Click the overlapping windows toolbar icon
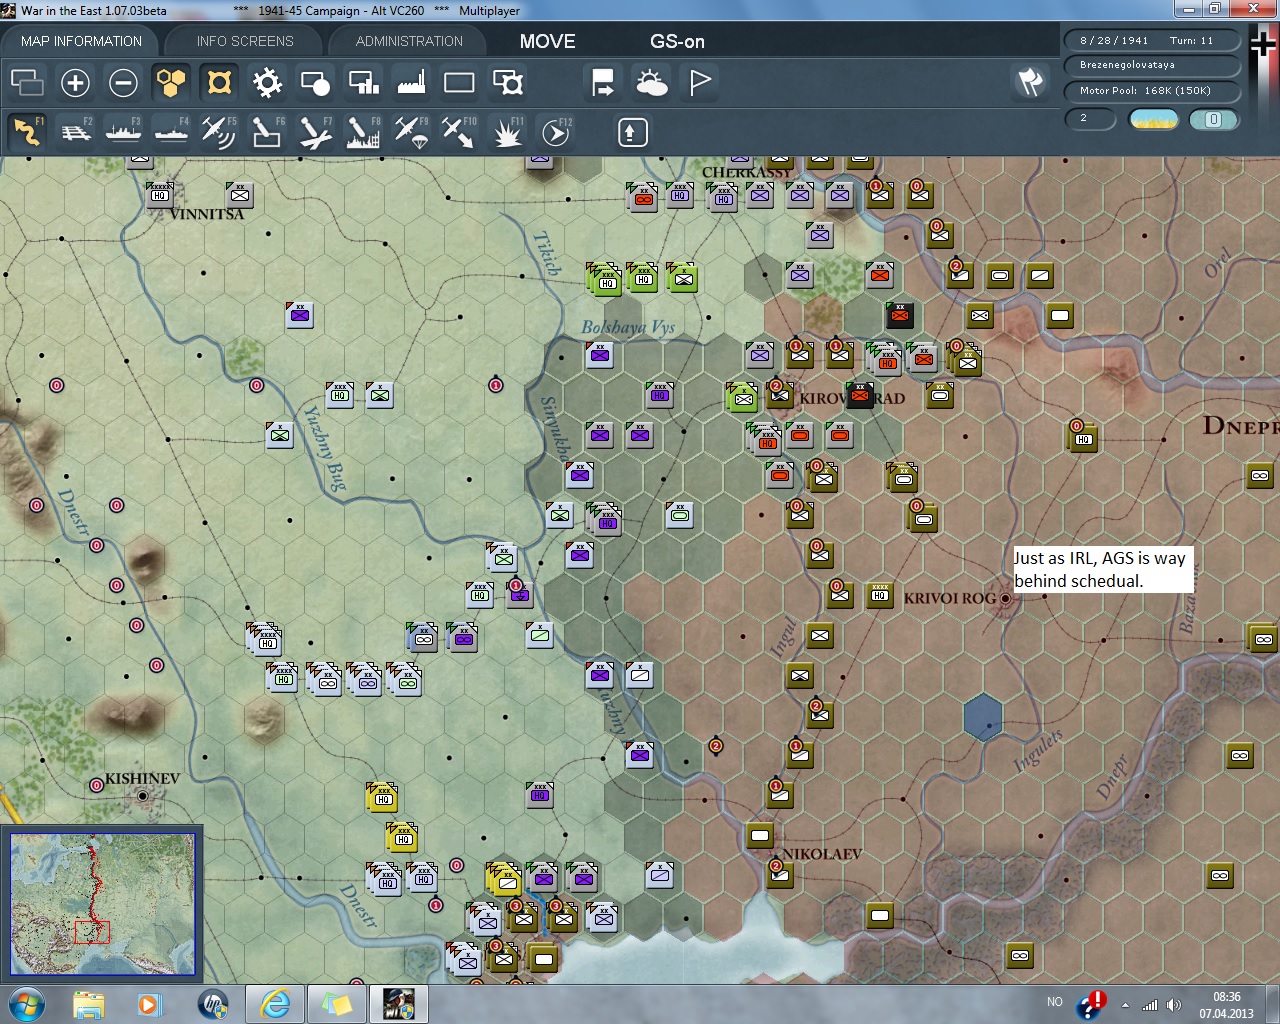The image size is (1280, 1024). coord(27,82)
